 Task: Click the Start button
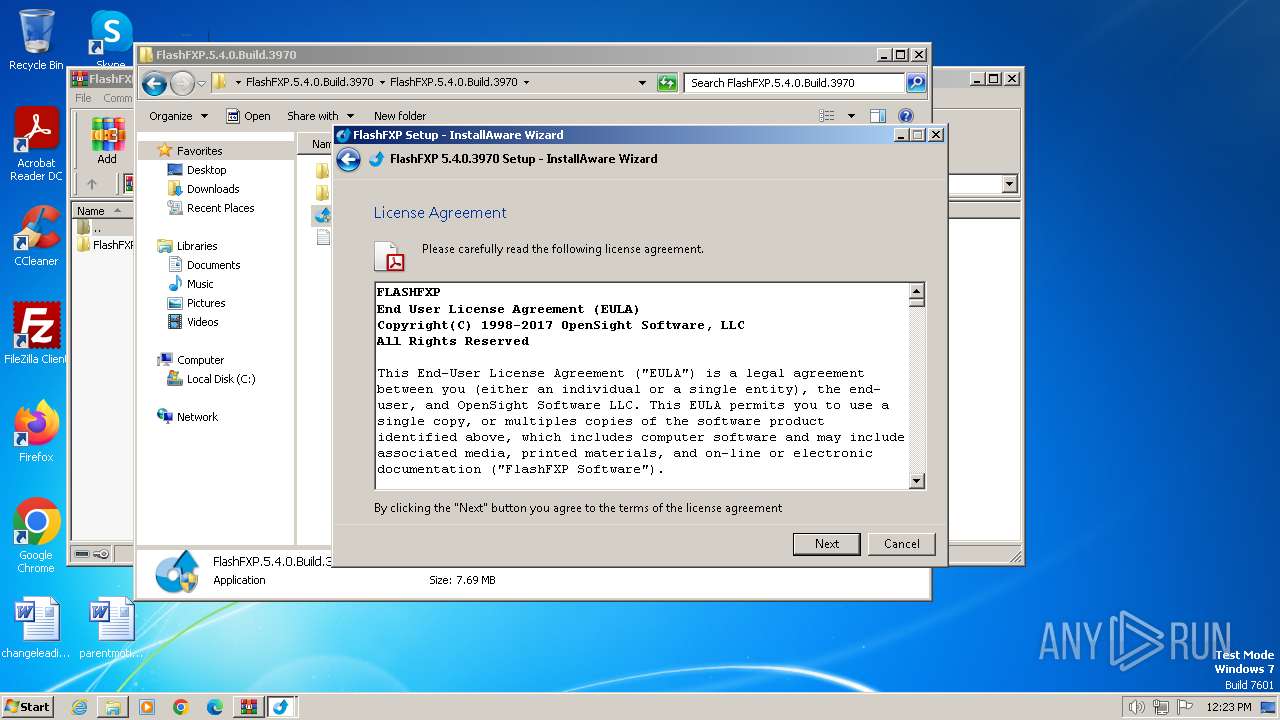click(x=27, y=707)
